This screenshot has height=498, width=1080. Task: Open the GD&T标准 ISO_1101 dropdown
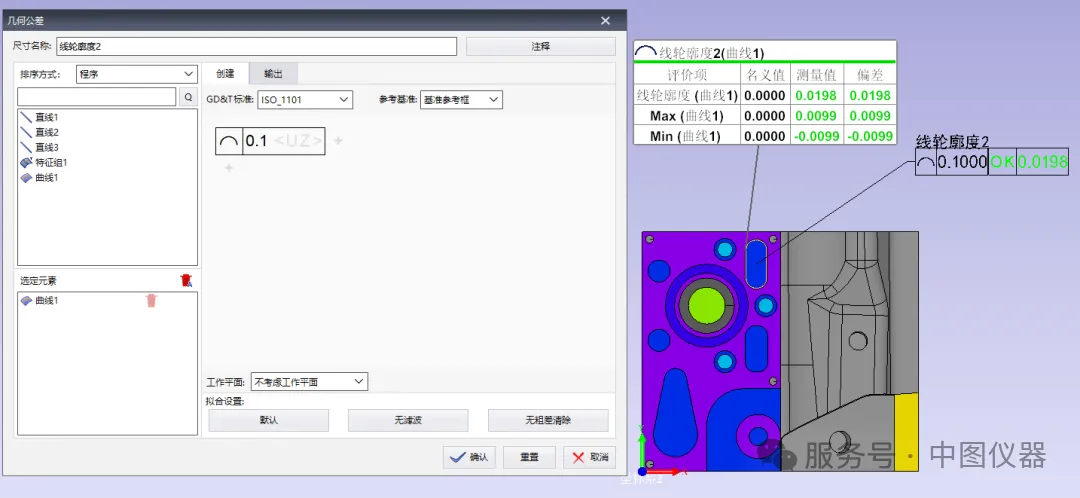pos(305,99)
